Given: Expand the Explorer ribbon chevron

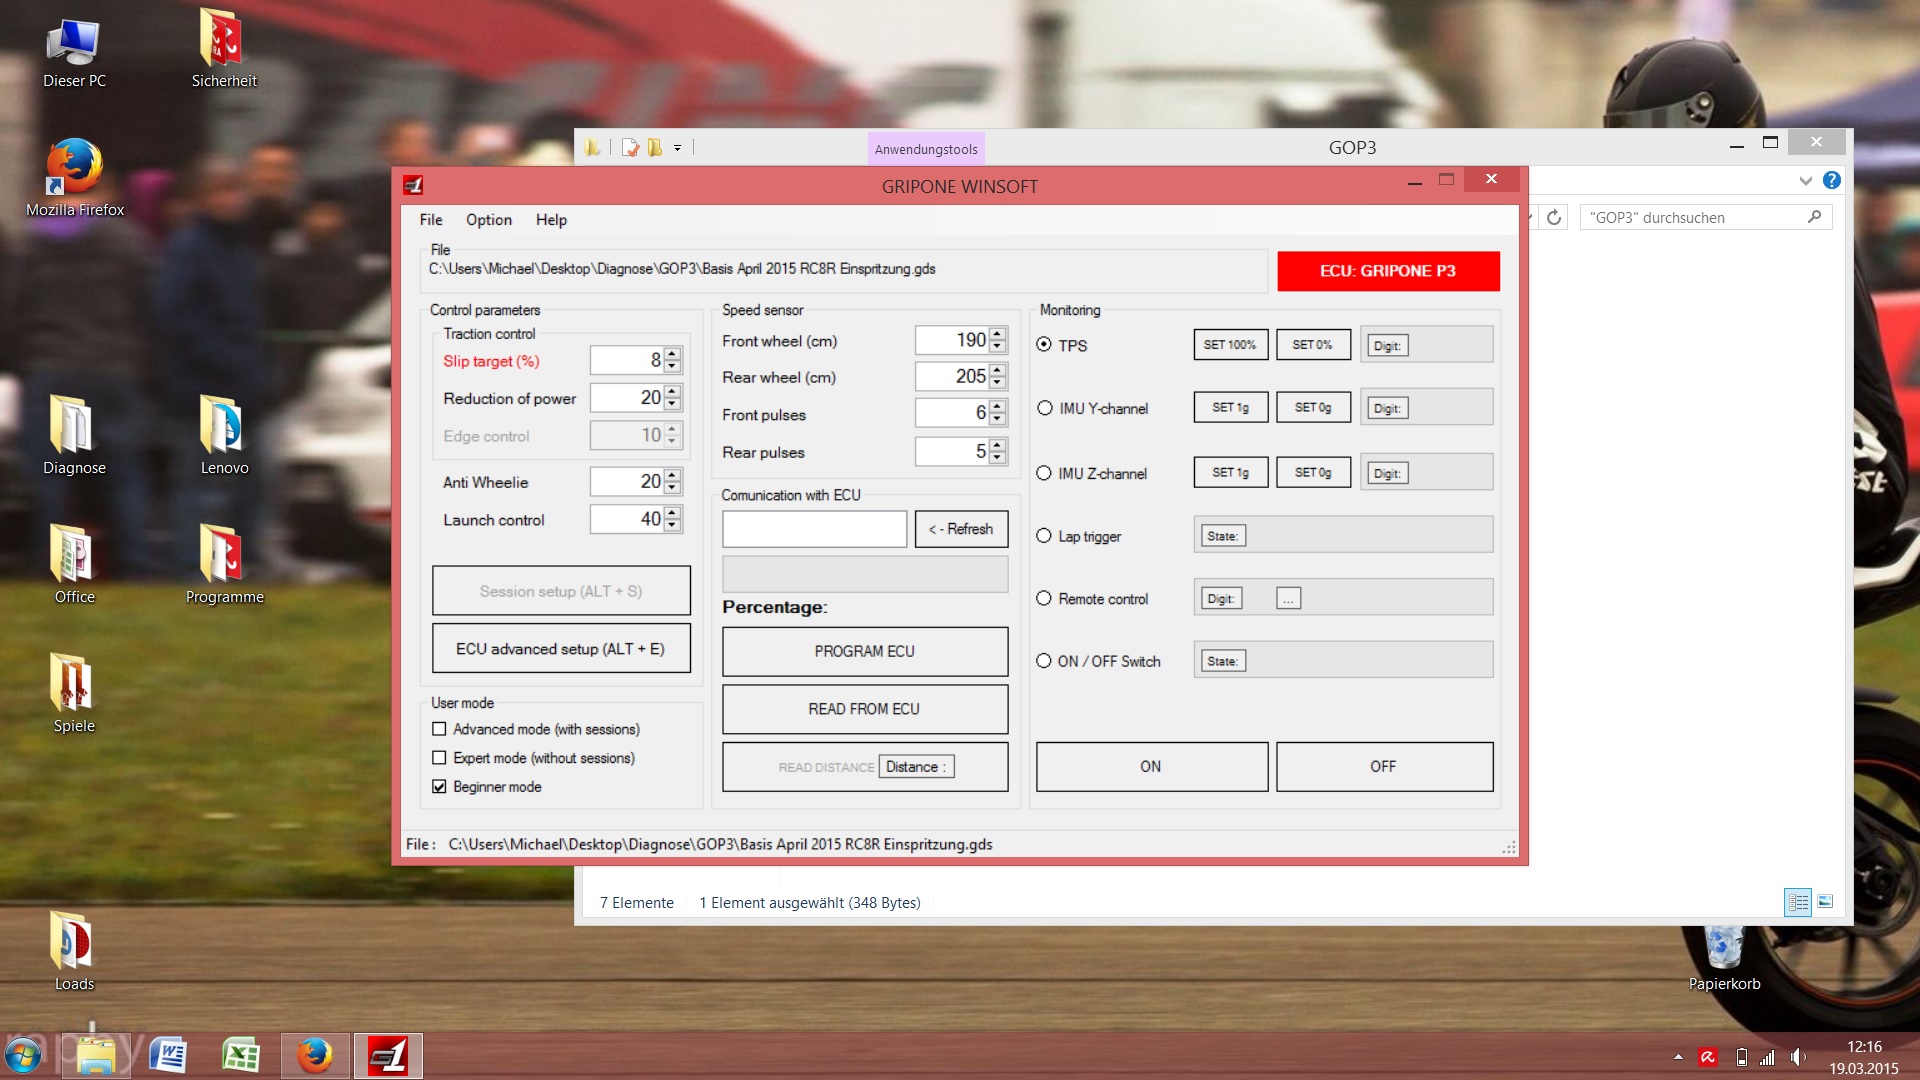Looking at the screenshot, I should (x=1805, y=181).
